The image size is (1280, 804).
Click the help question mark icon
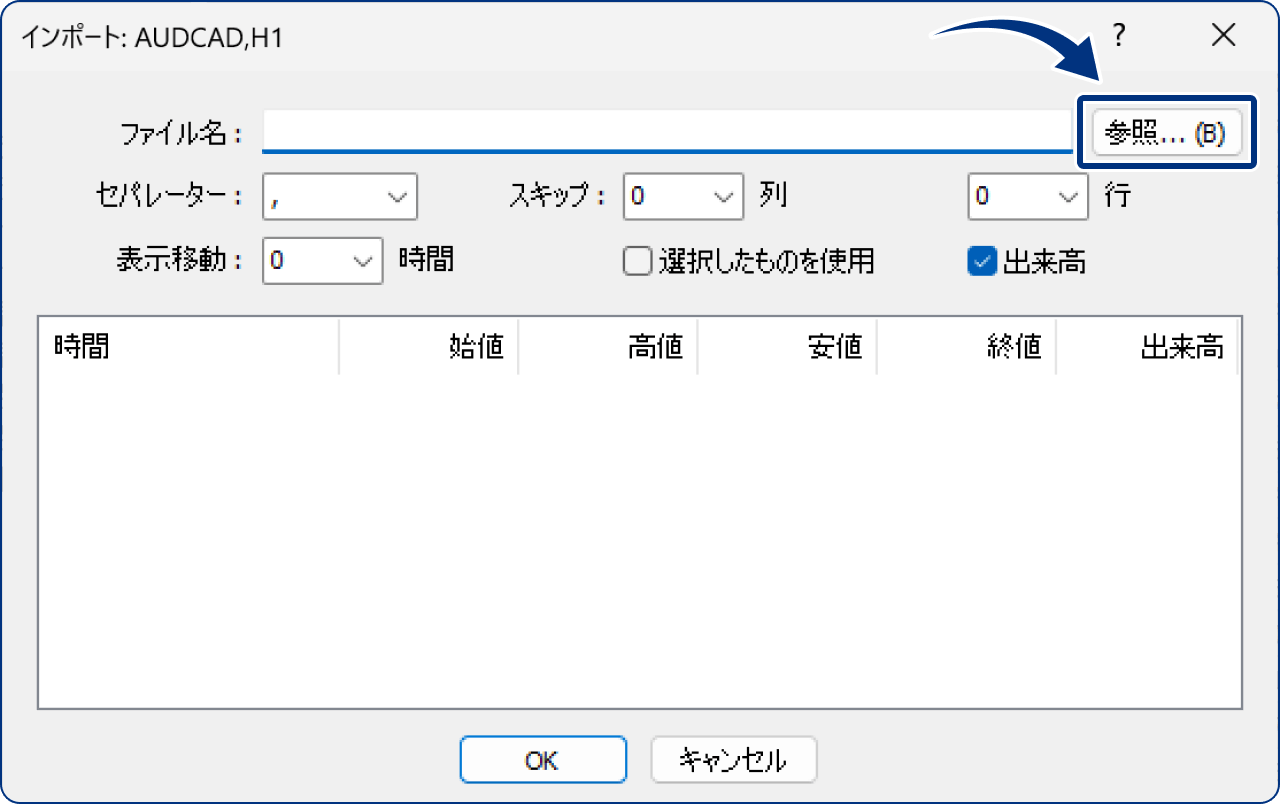point(1117,35)
